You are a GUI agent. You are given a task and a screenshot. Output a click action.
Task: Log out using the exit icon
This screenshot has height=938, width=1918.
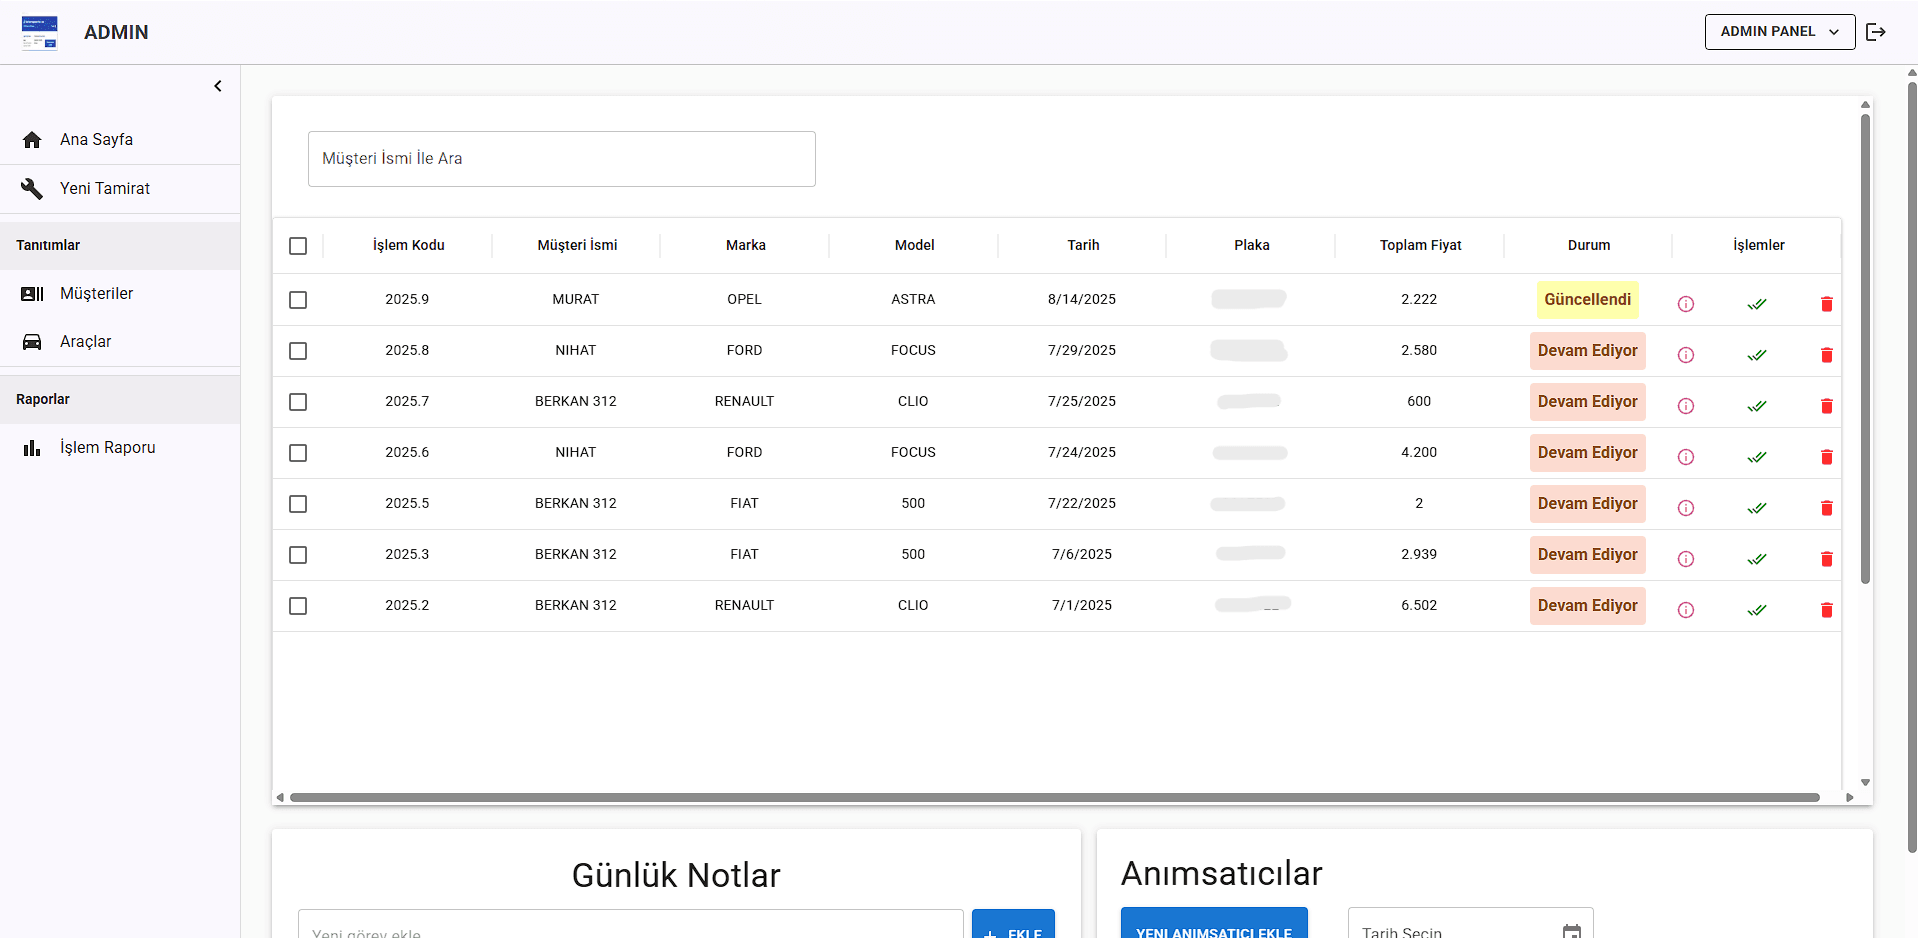(x=1877, y=31)
